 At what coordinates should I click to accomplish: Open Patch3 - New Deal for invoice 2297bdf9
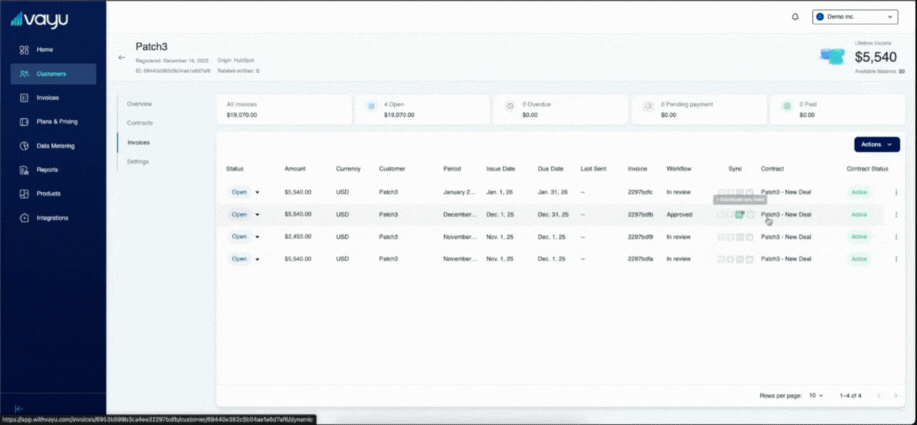point(786,237)
